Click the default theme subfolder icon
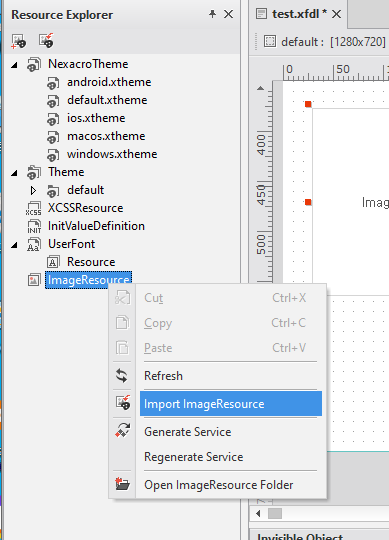The image size is (389, 540). coord(53,190)
